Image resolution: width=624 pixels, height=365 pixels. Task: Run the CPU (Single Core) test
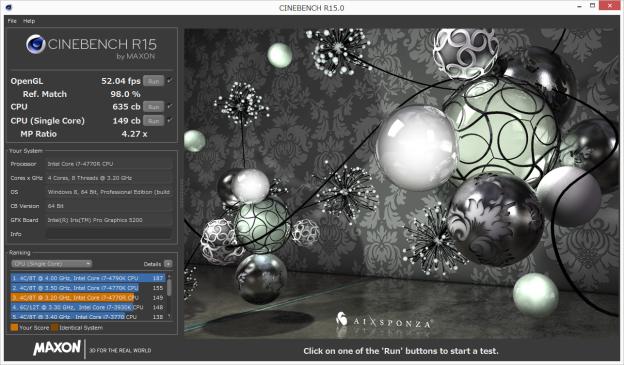coord(153,121)
